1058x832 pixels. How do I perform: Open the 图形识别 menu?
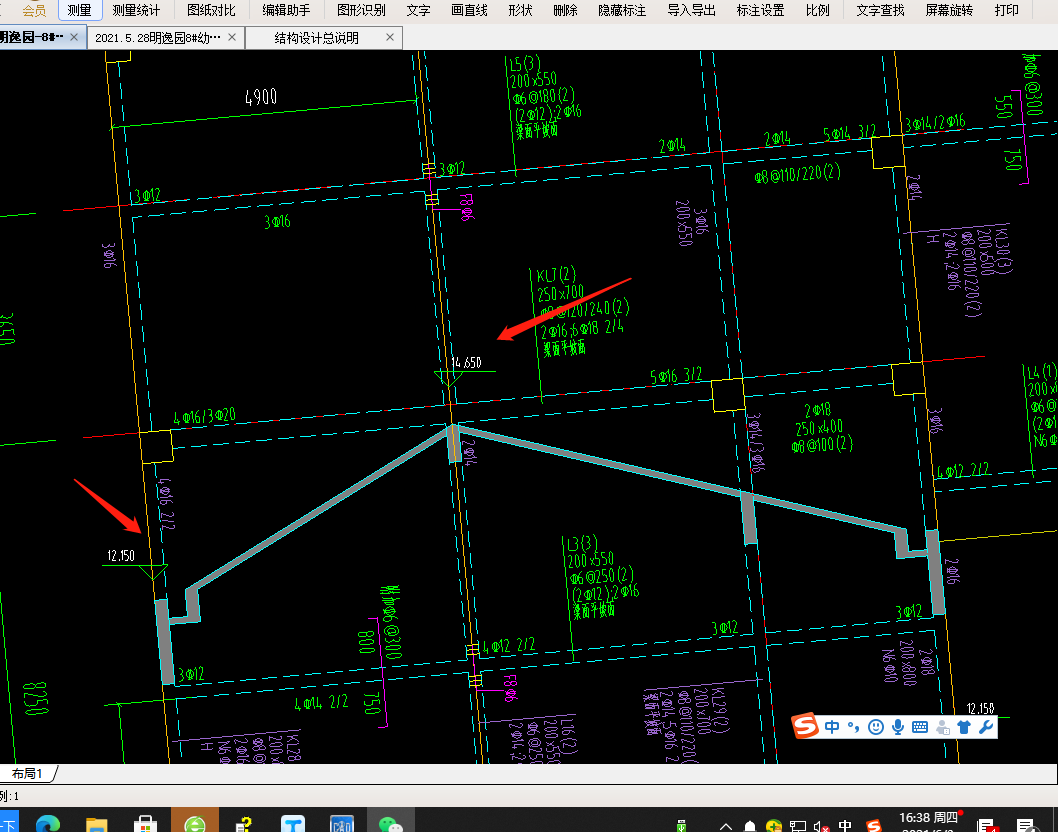[x=361, y=10]
